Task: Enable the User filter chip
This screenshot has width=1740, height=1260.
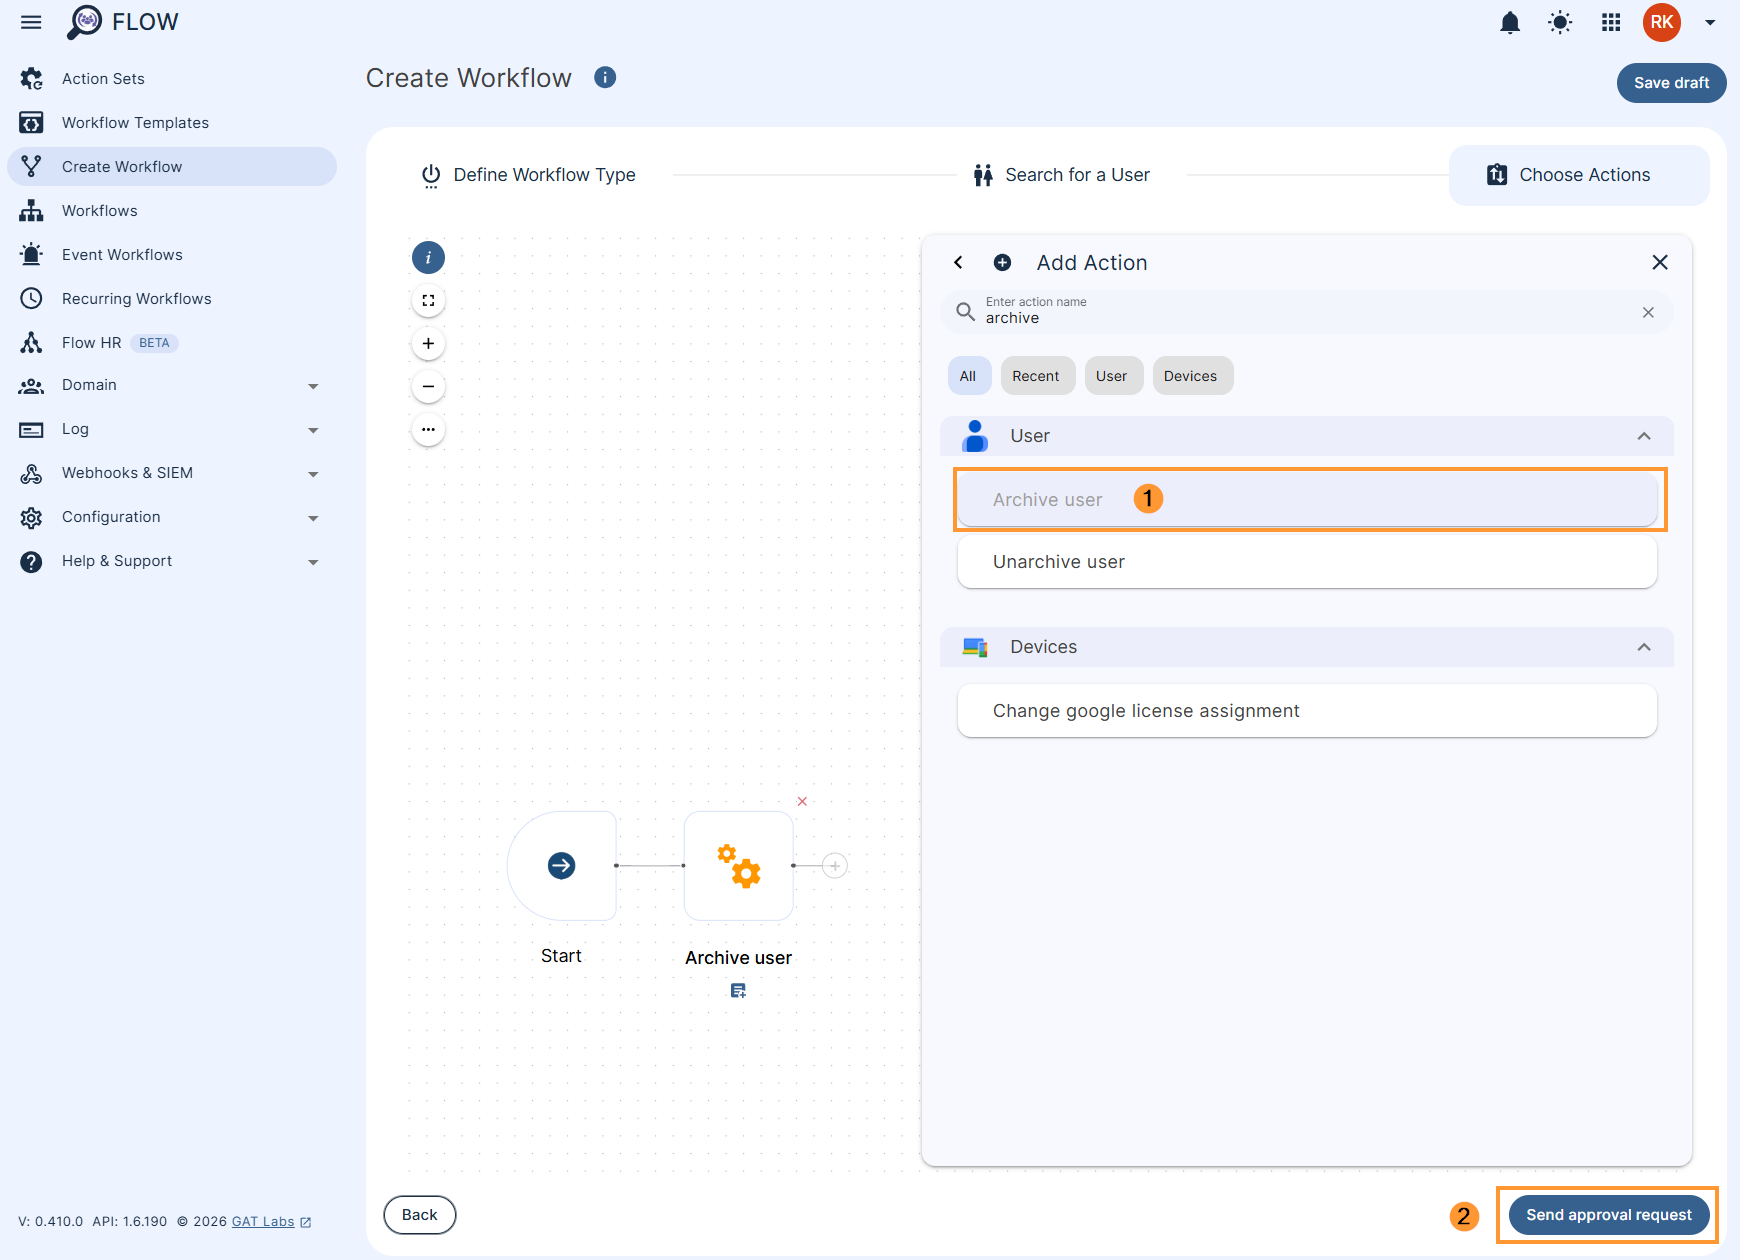Action: pyautogui.click(x=1113, y=375)
